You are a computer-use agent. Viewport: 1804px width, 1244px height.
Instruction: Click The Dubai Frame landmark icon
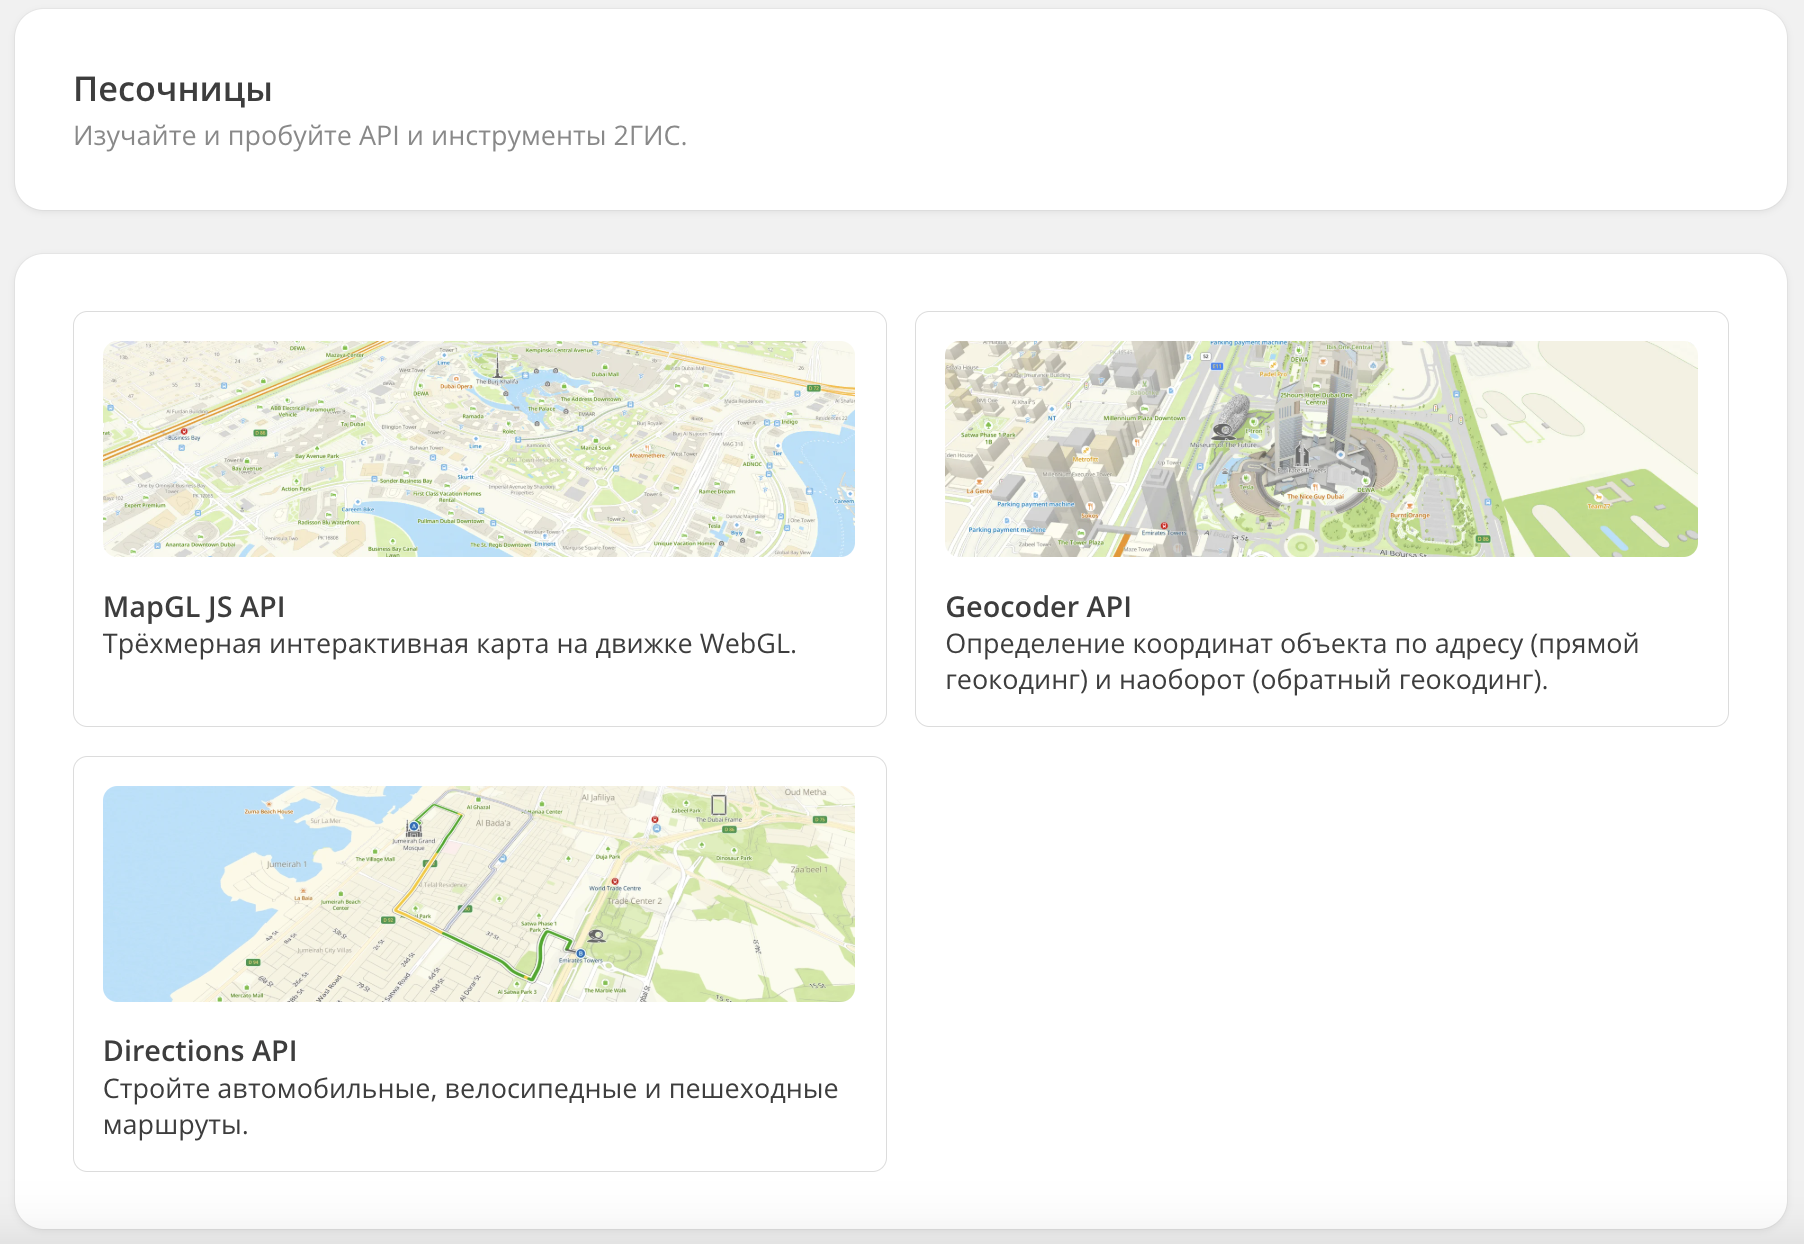[718, 805]
